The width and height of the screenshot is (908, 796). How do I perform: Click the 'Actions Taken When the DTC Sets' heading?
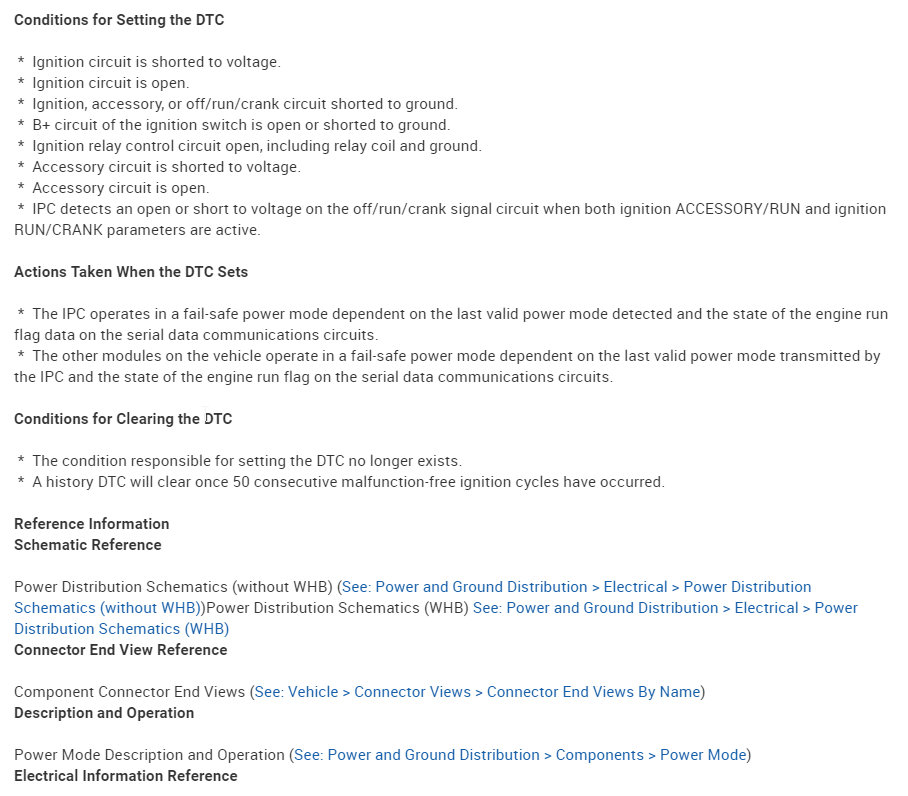(131, 272)
